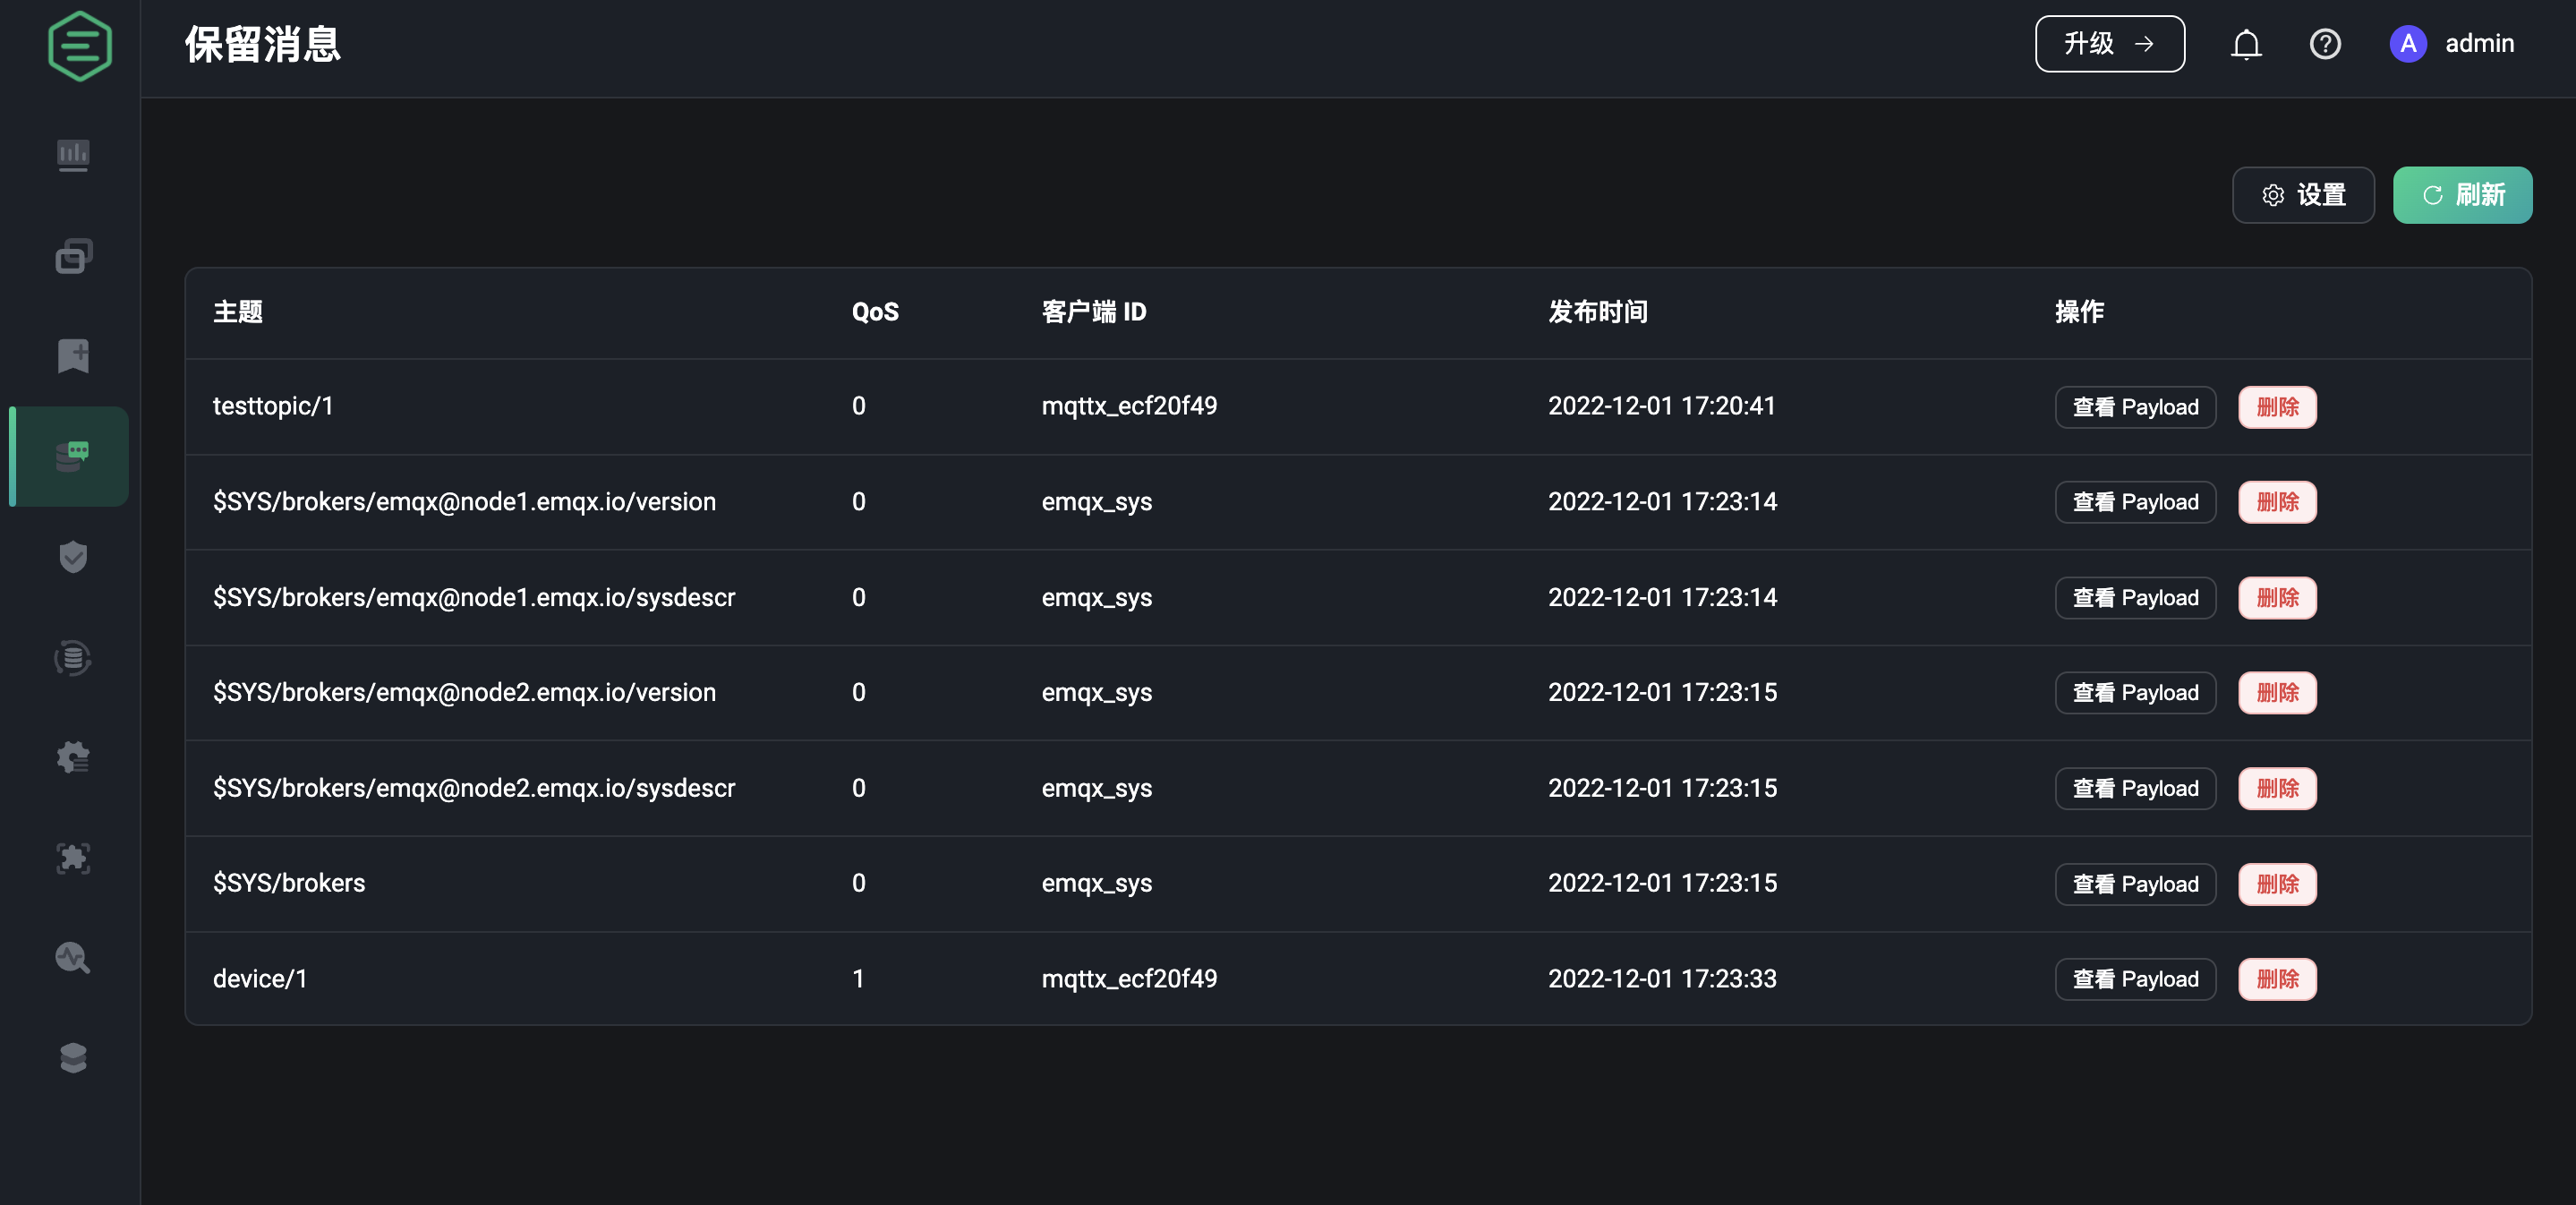
Task: Select the $SYS/brokers/emqx@node1.emqx.io/sysdescr topic
Action: click(474, 598)
